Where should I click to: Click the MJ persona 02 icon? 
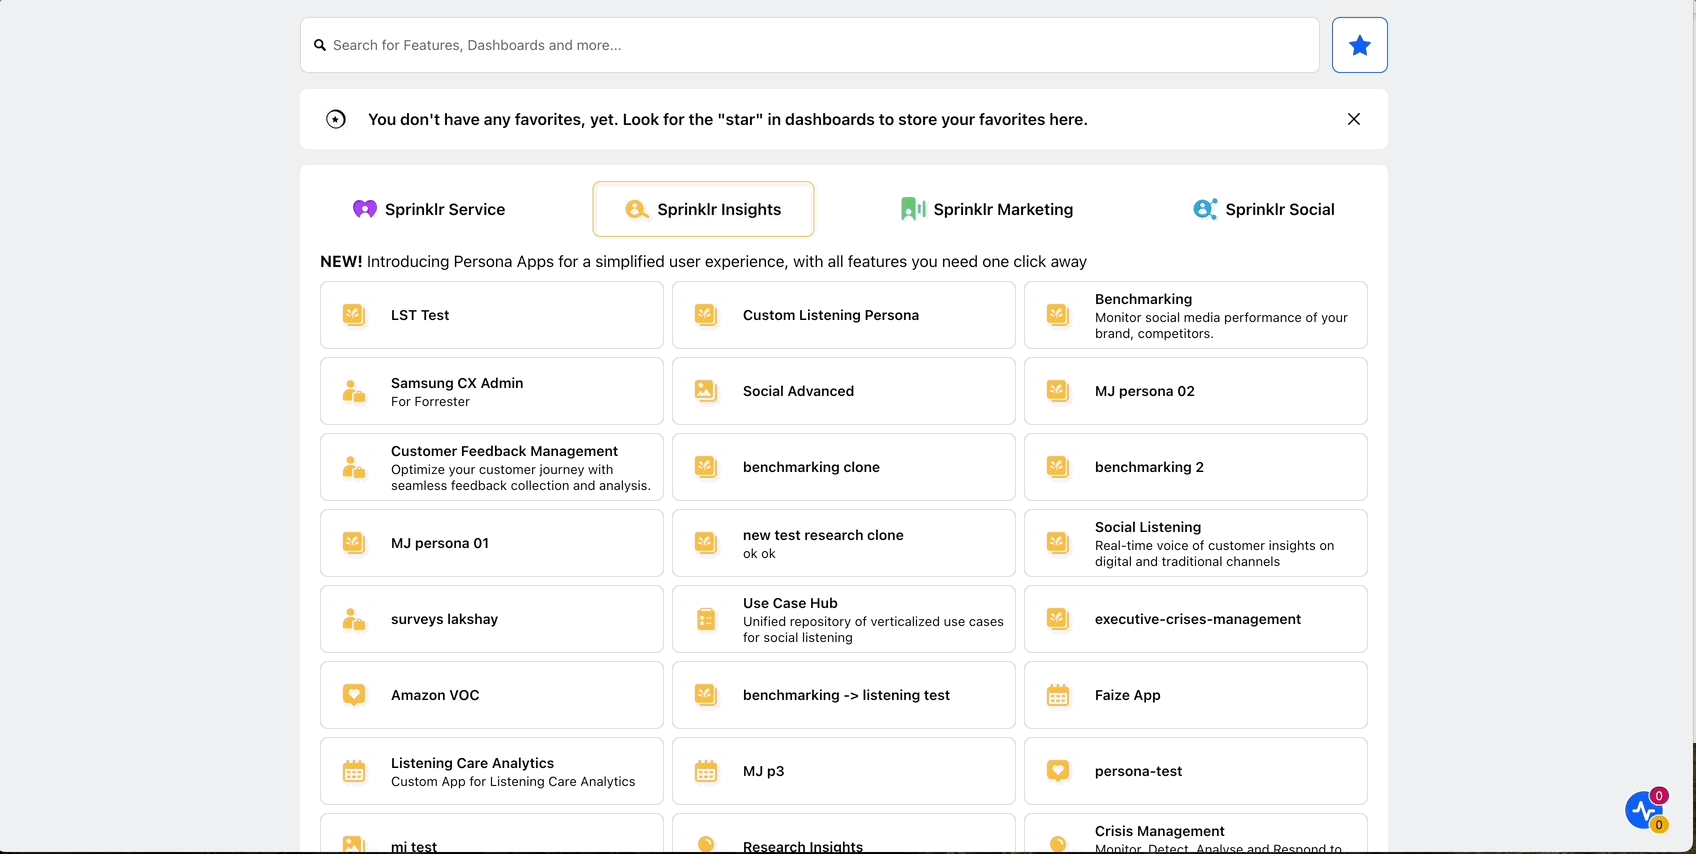[1058, 391]
